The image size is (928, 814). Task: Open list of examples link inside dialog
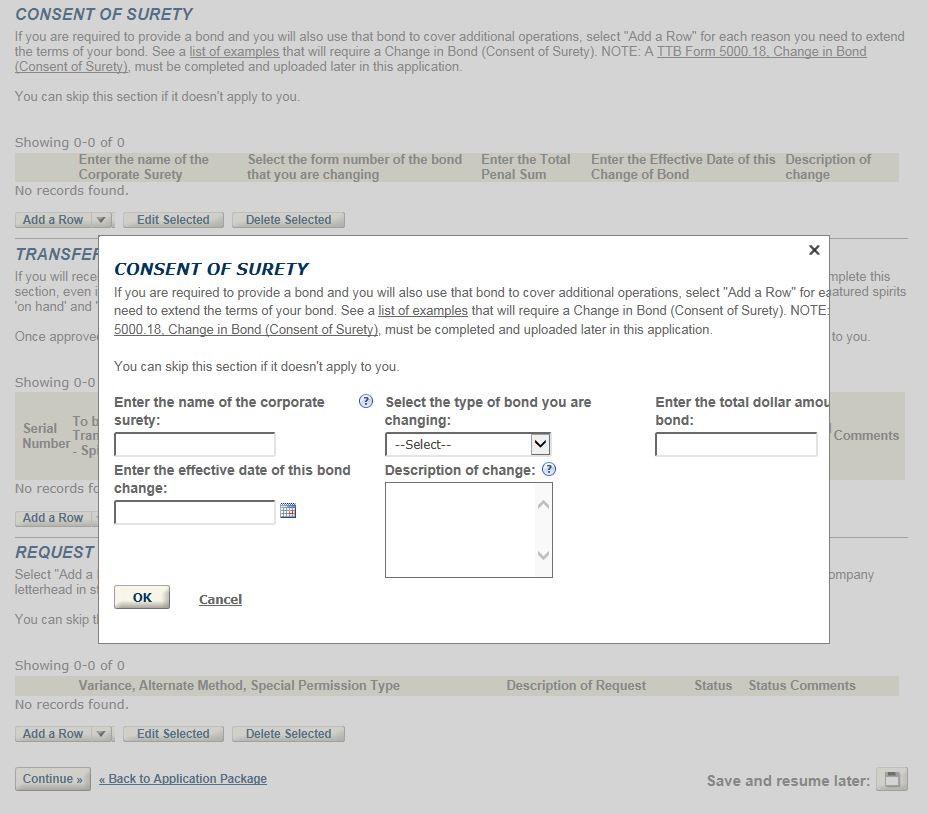[x=422, y=311]
